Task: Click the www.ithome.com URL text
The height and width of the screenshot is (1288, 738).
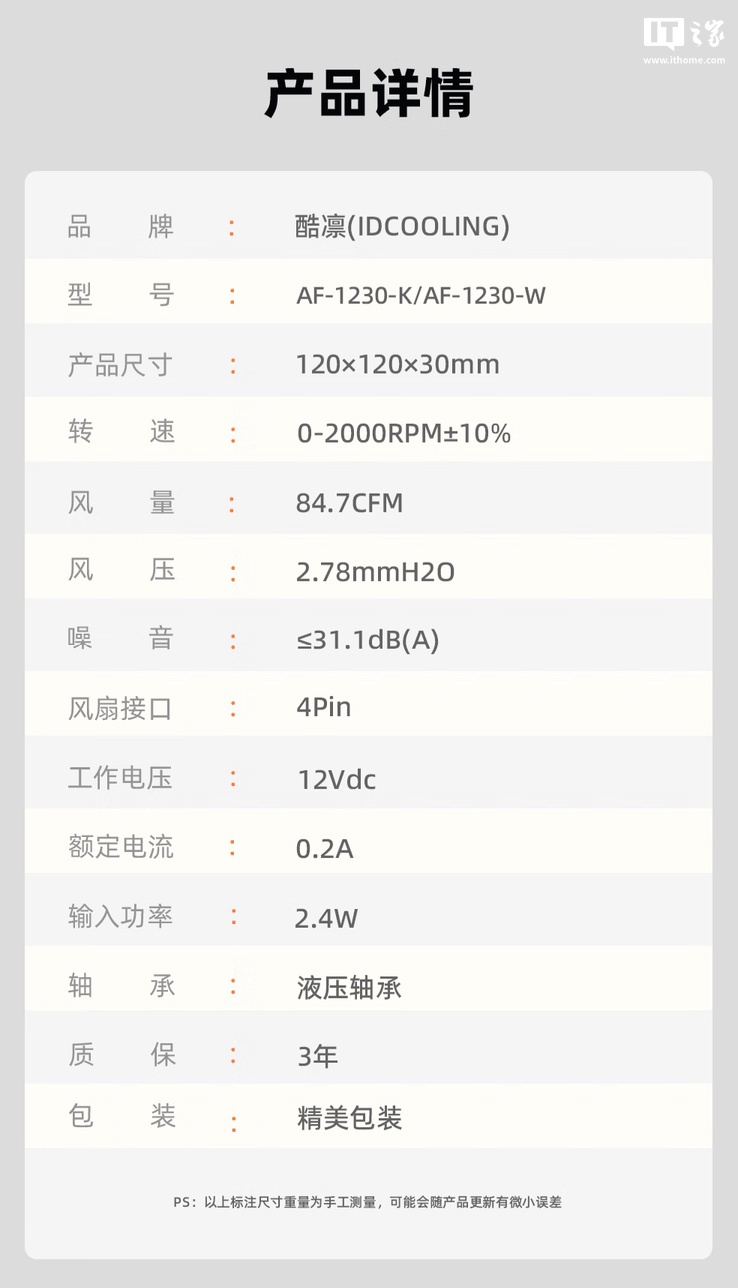Action: tap(684, 60)
